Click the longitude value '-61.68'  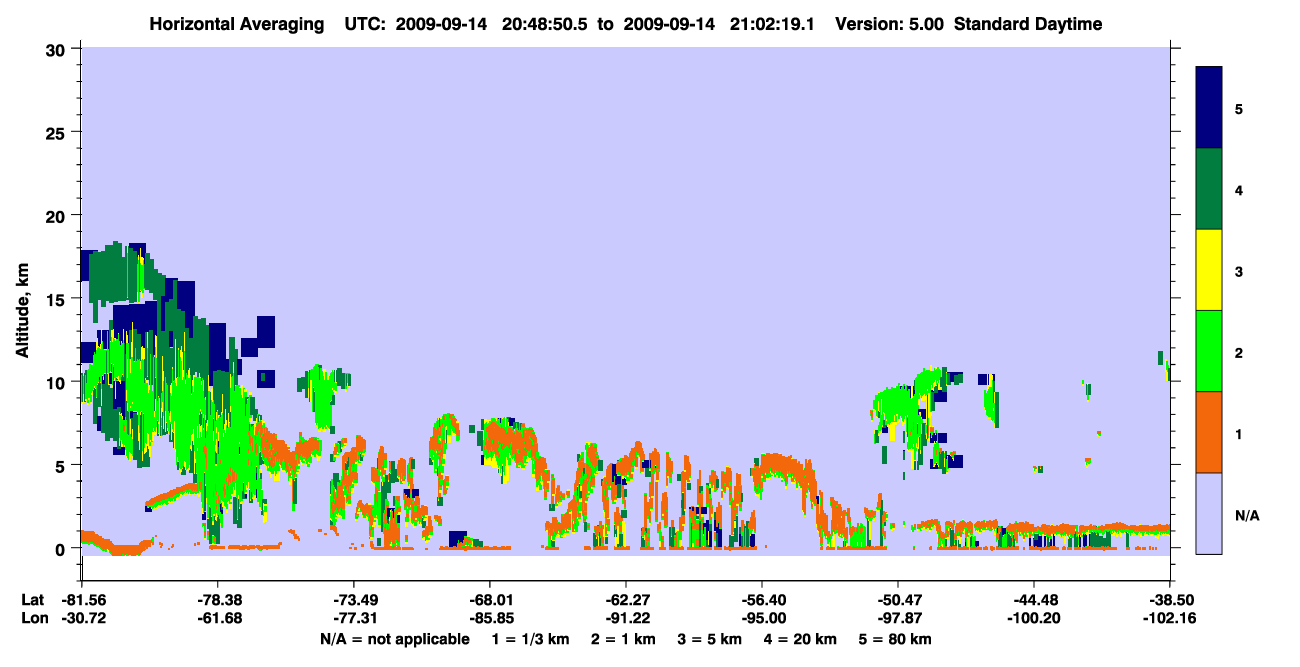pyautogui.click(x=217, y=619)
